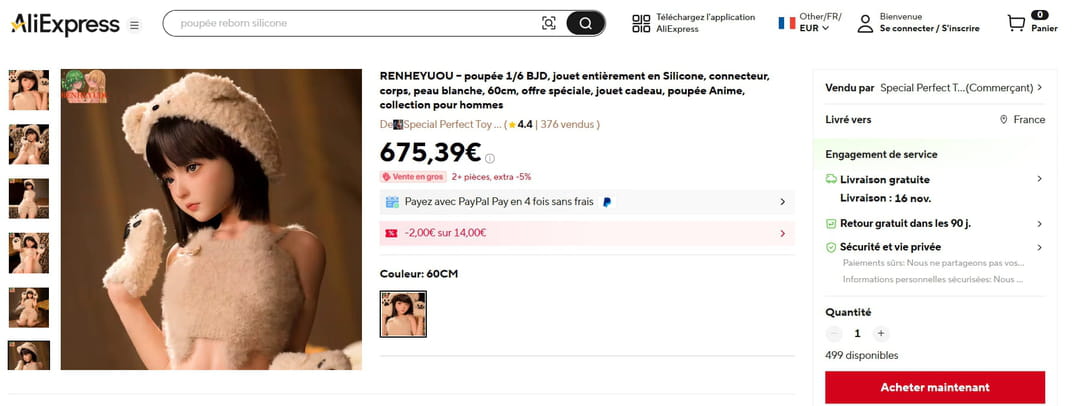Click the image search camera icon

pos(548,23)
